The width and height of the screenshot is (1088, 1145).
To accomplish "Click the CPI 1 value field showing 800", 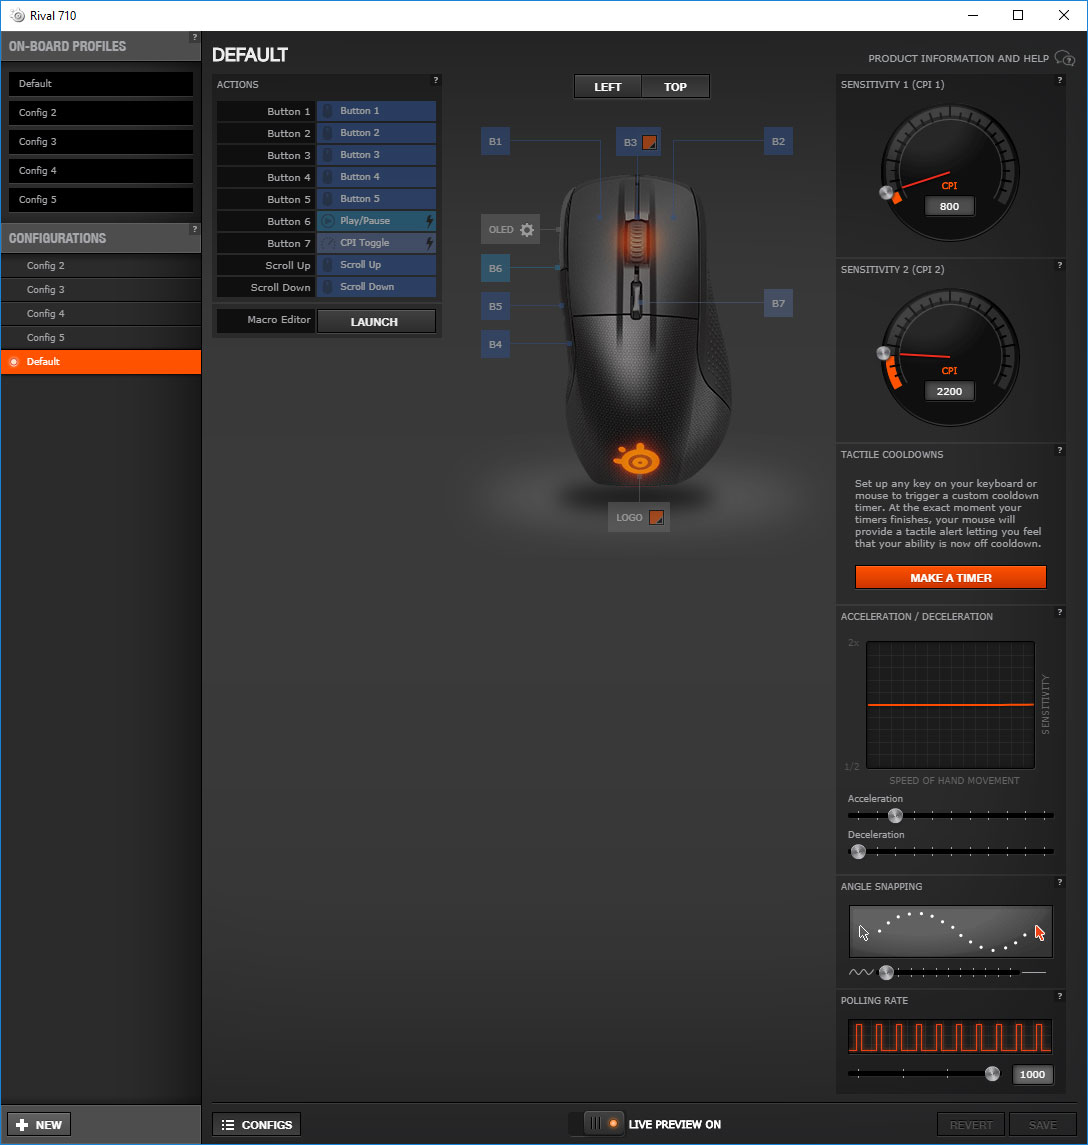I will (x=949, y=207).
